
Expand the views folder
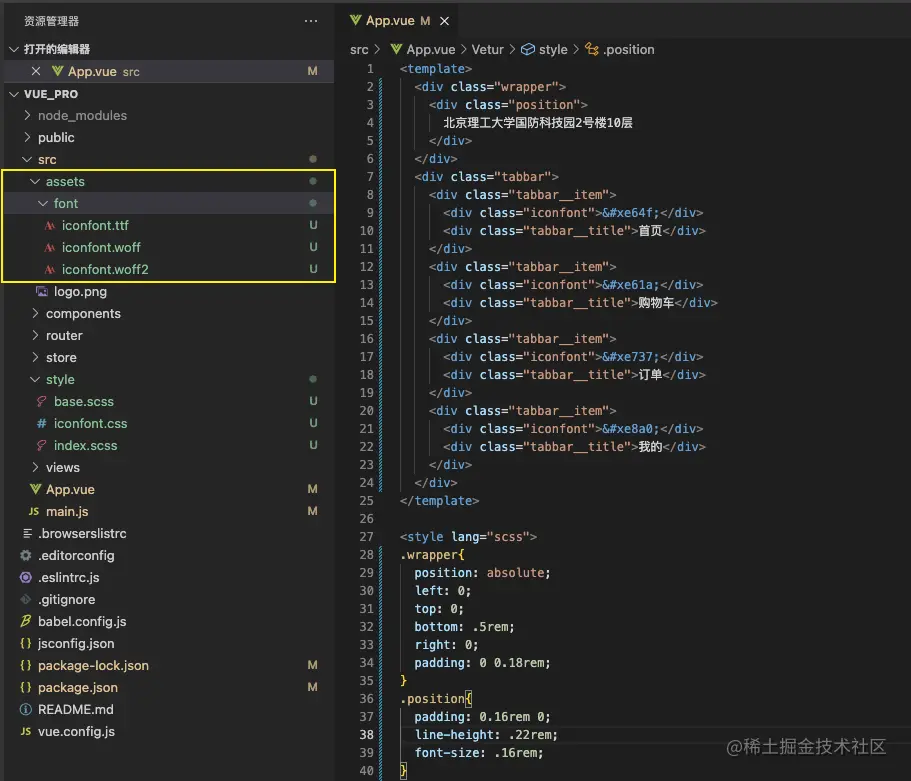click(35, 467)
